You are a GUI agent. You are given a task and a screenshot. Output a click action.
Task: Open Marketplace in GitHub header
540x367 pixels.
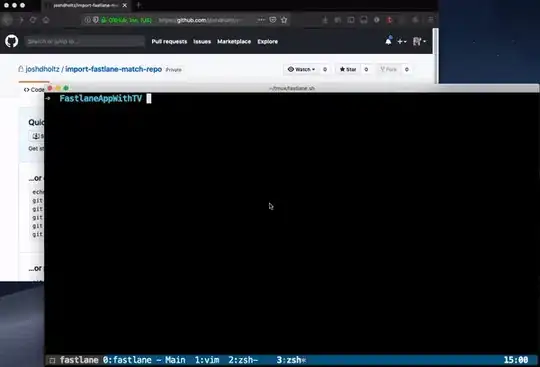(x=234, y=41)
